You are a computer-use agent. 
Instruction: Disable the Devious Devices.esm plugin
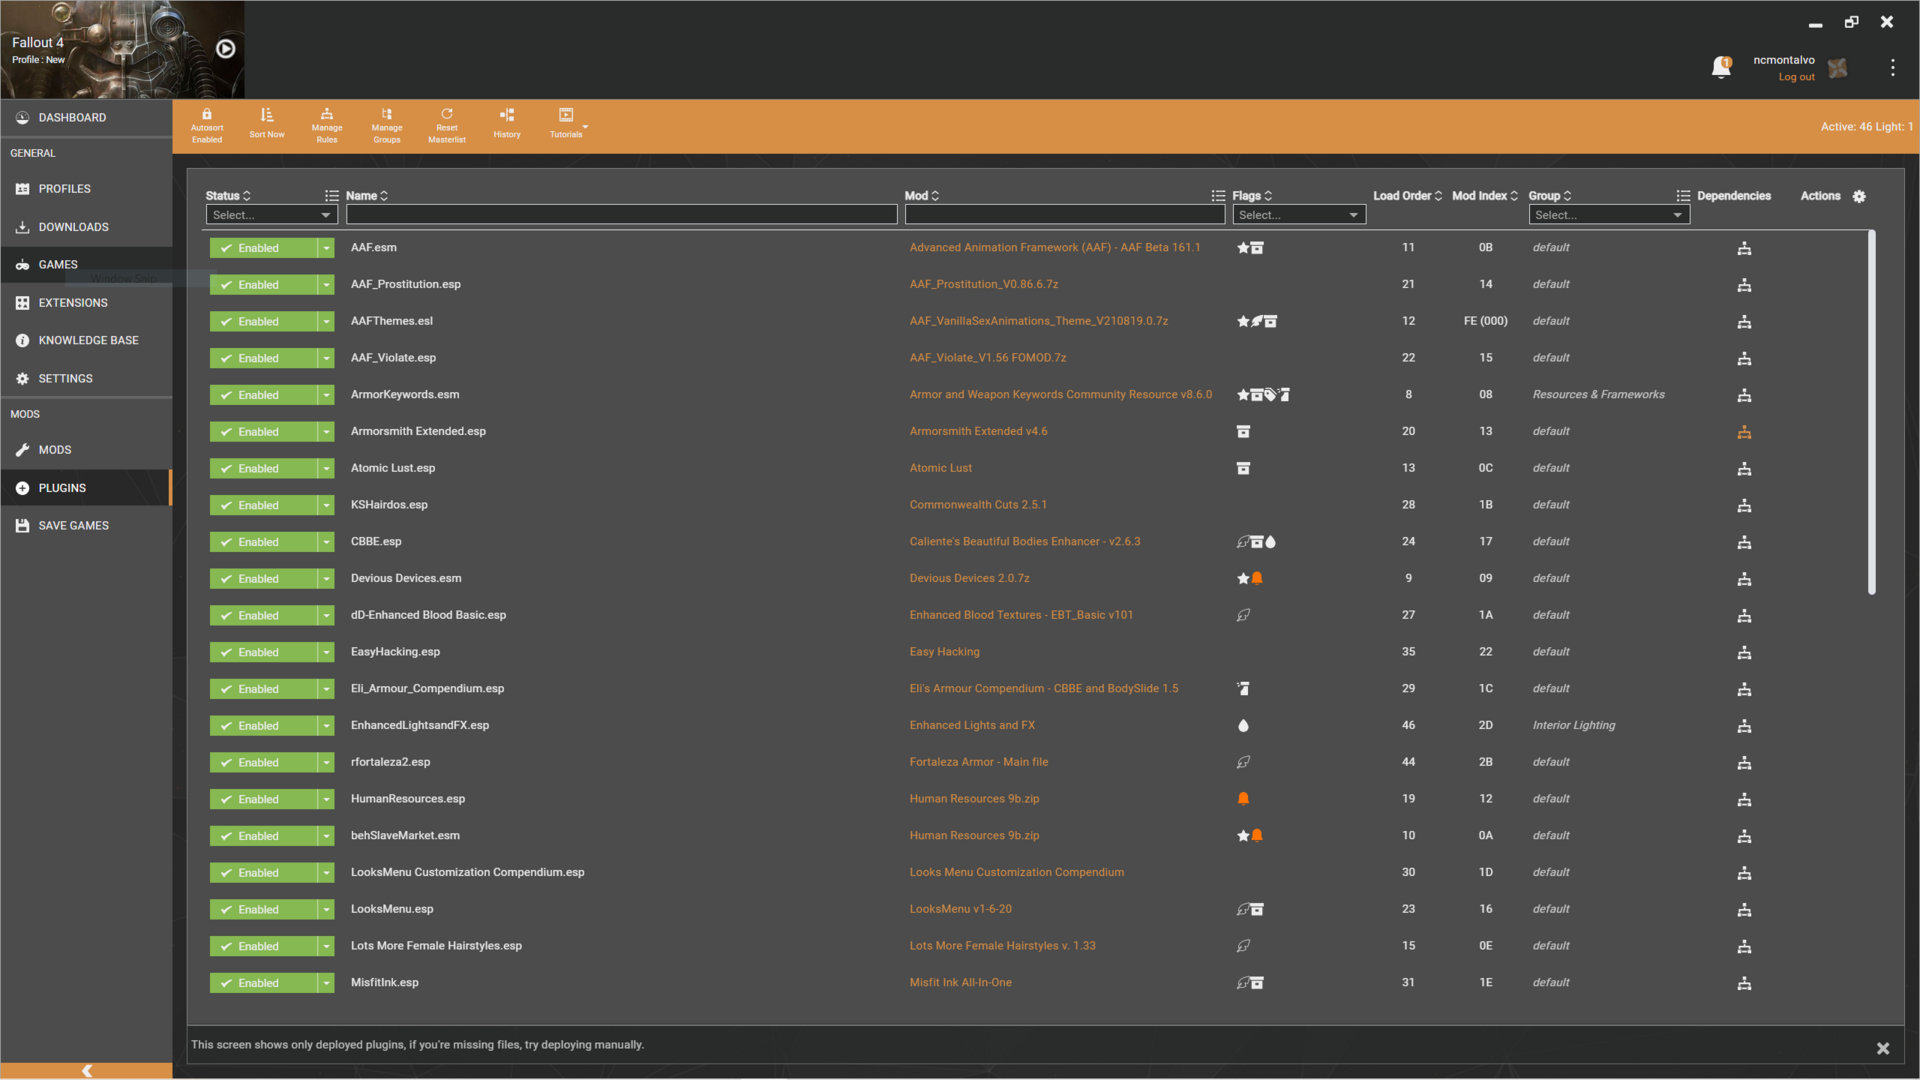point(263,579)
